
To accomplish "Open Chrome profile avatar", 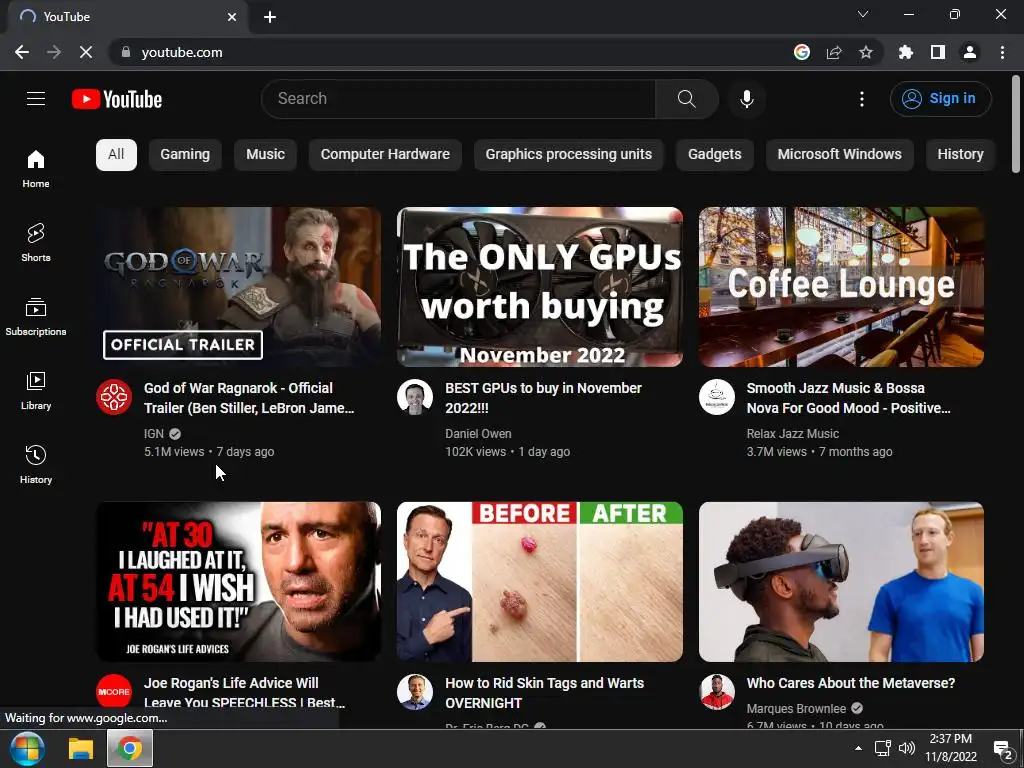I will (970, 52).
